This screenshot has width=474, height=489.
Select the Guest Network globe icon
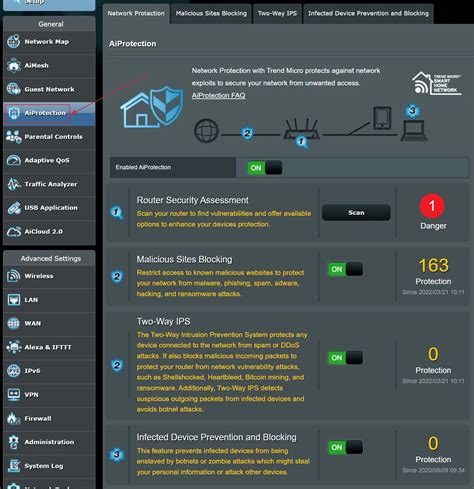(x=14, y=89)
